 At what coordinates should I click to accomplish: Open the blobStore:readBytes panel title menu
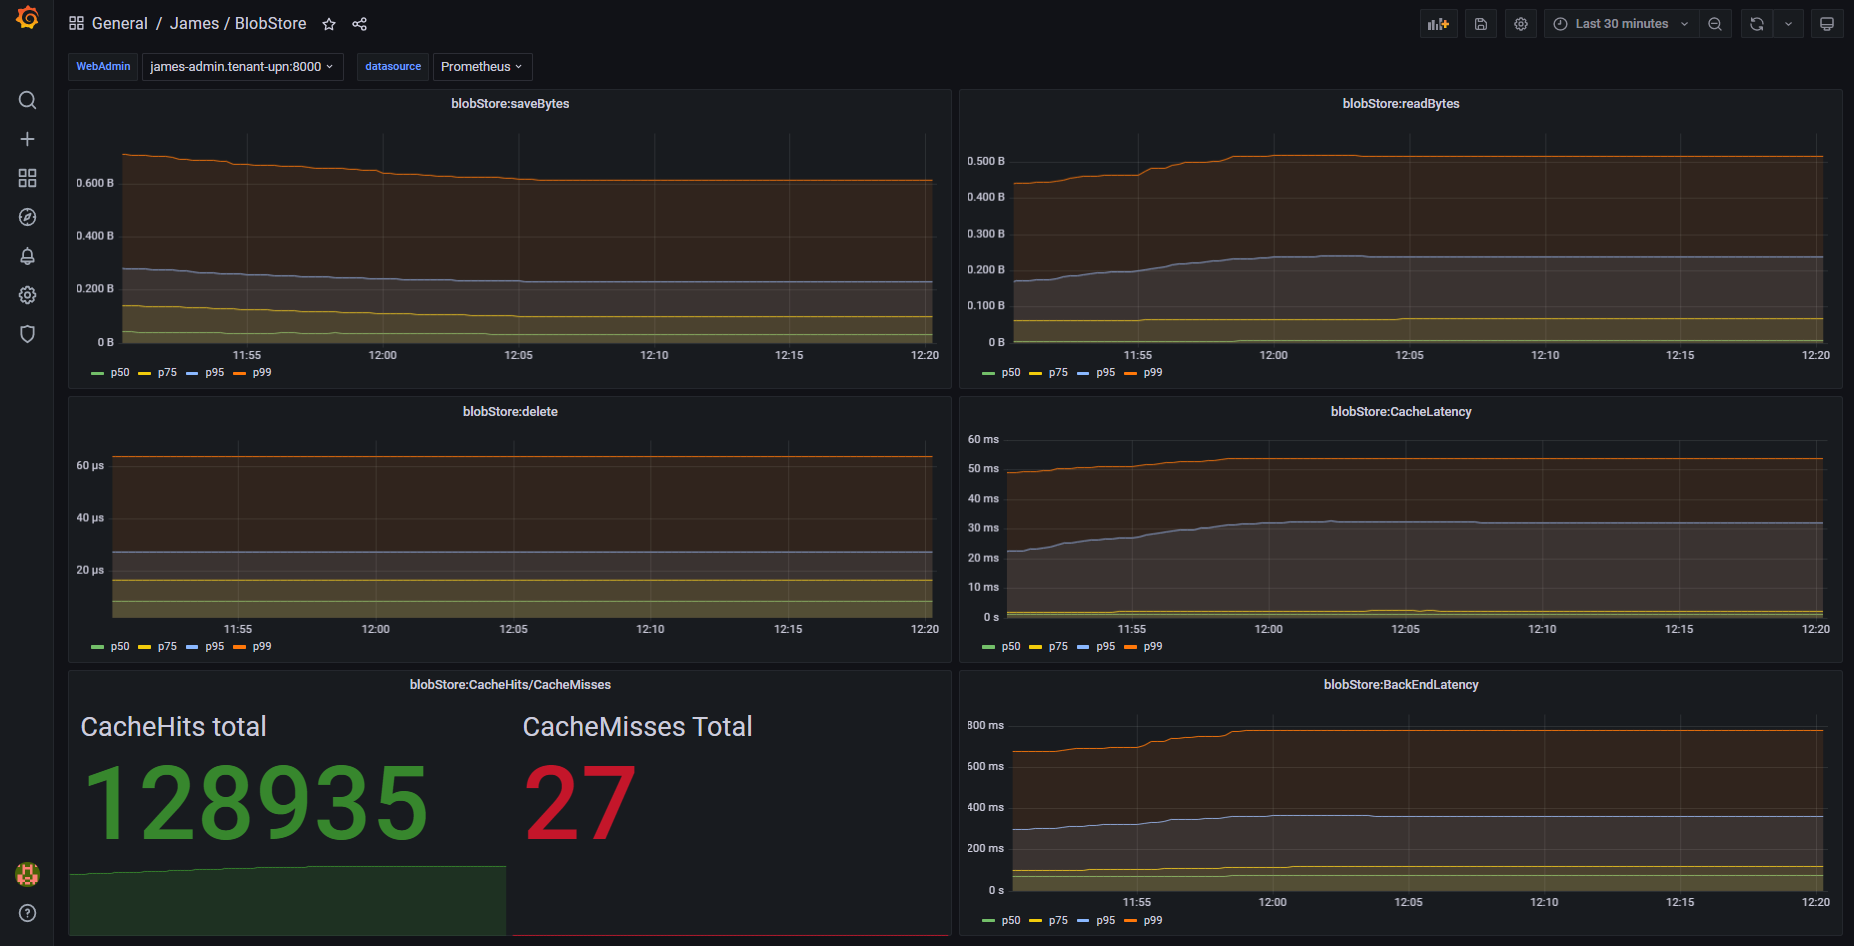click(x=1401, y=104)
